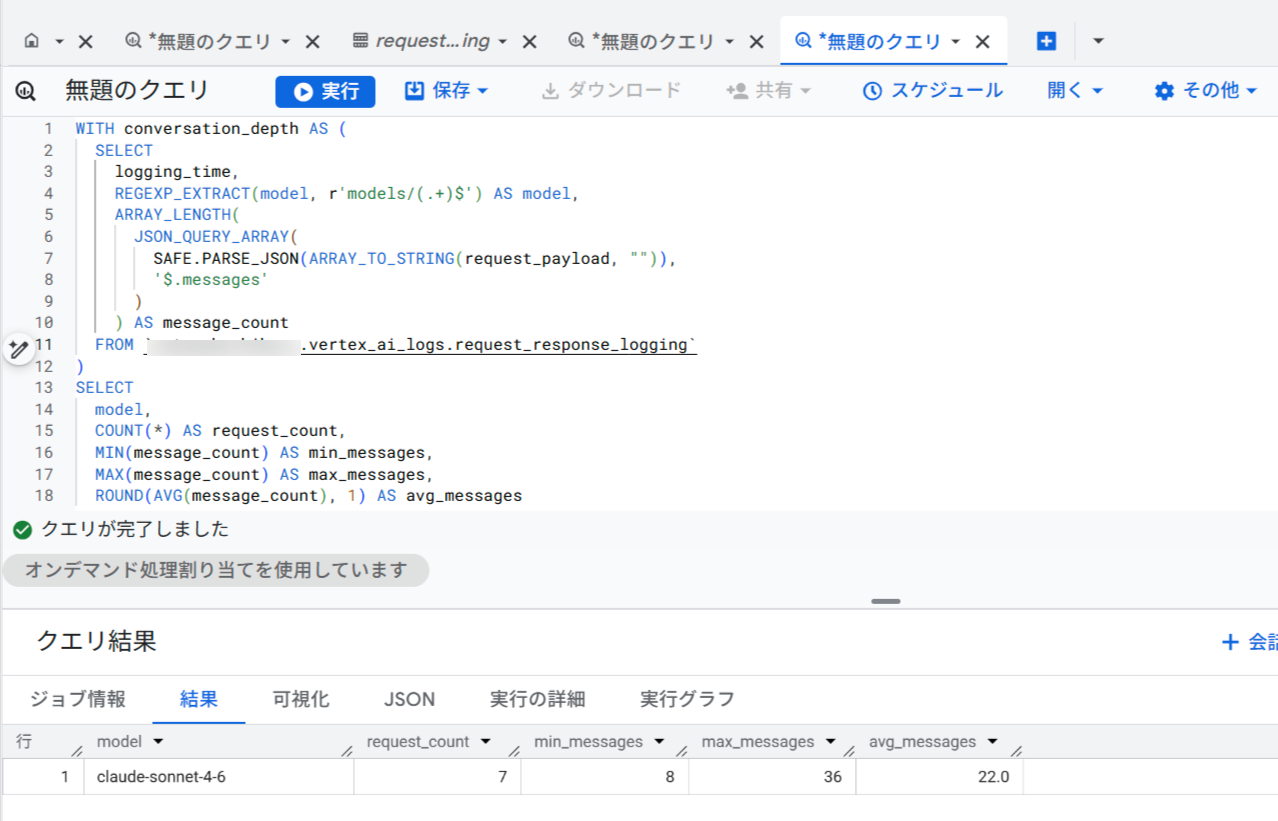1278x821 pixels.
Task: Expand the 開く dropdown menu
Action: 1075,91
